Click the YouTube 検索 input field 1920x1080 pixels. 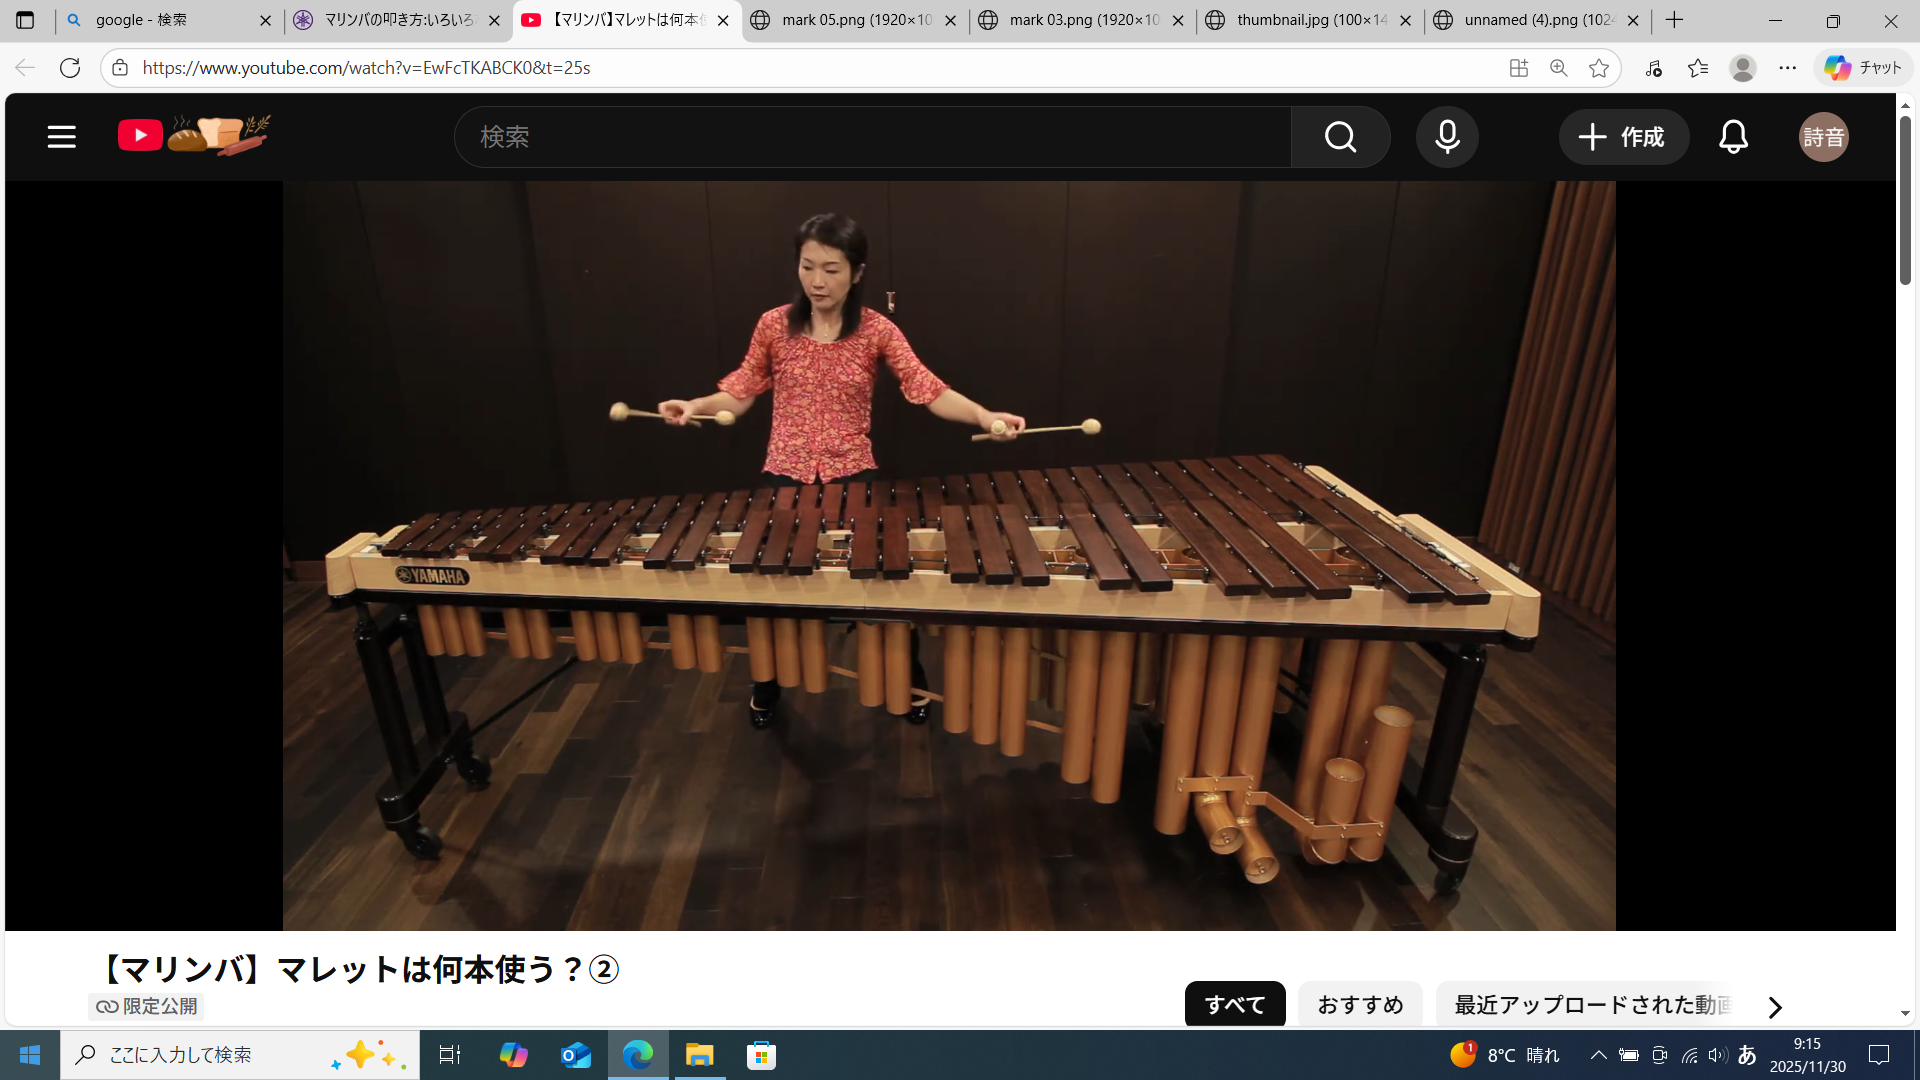pos(872,137)
